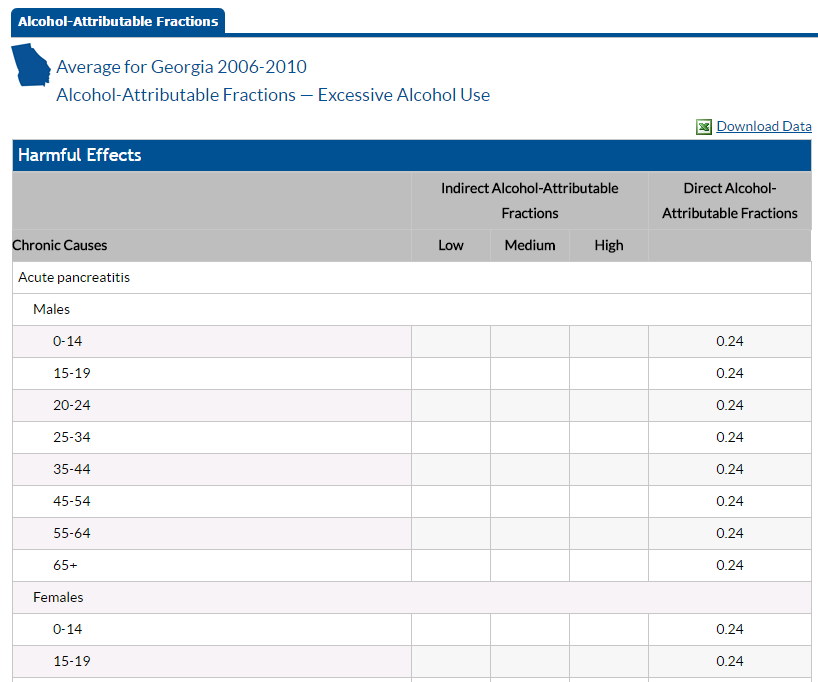Click the Excel download icon
Image resolution: width=818 pixels, height=682 pixels.
703,127
